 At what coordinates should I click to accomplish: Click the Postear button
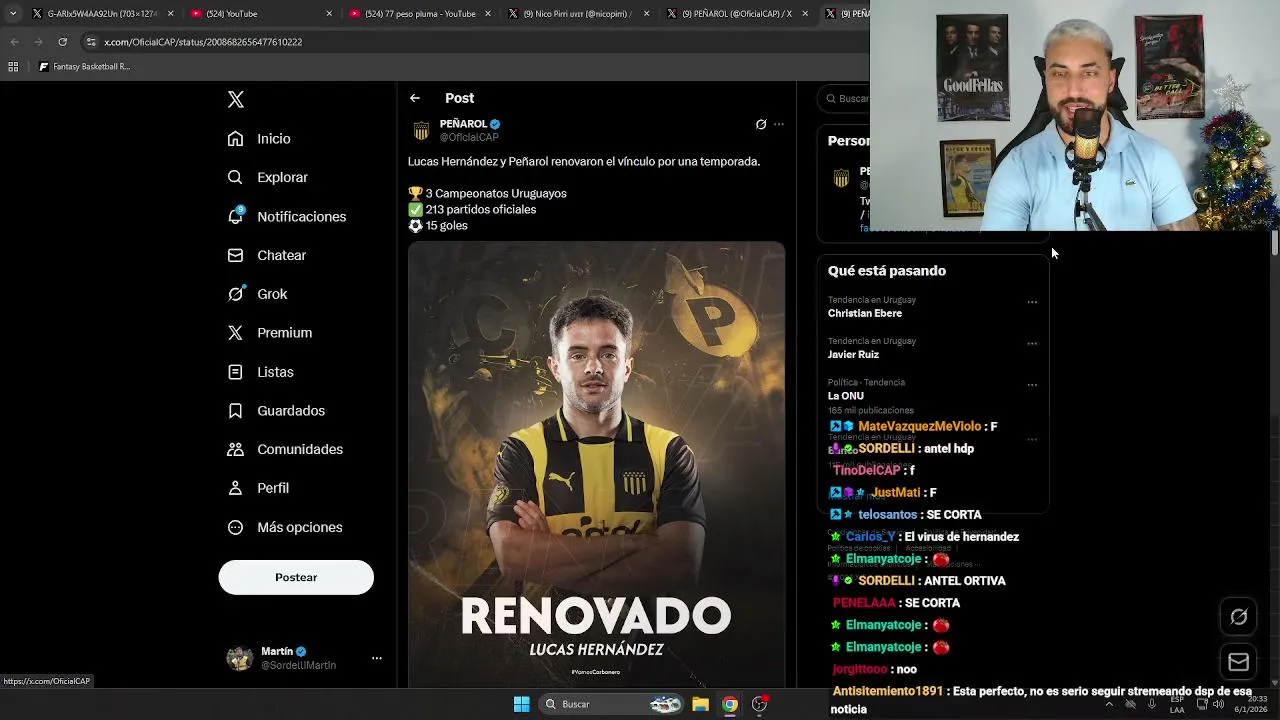(x=296, y=577)
